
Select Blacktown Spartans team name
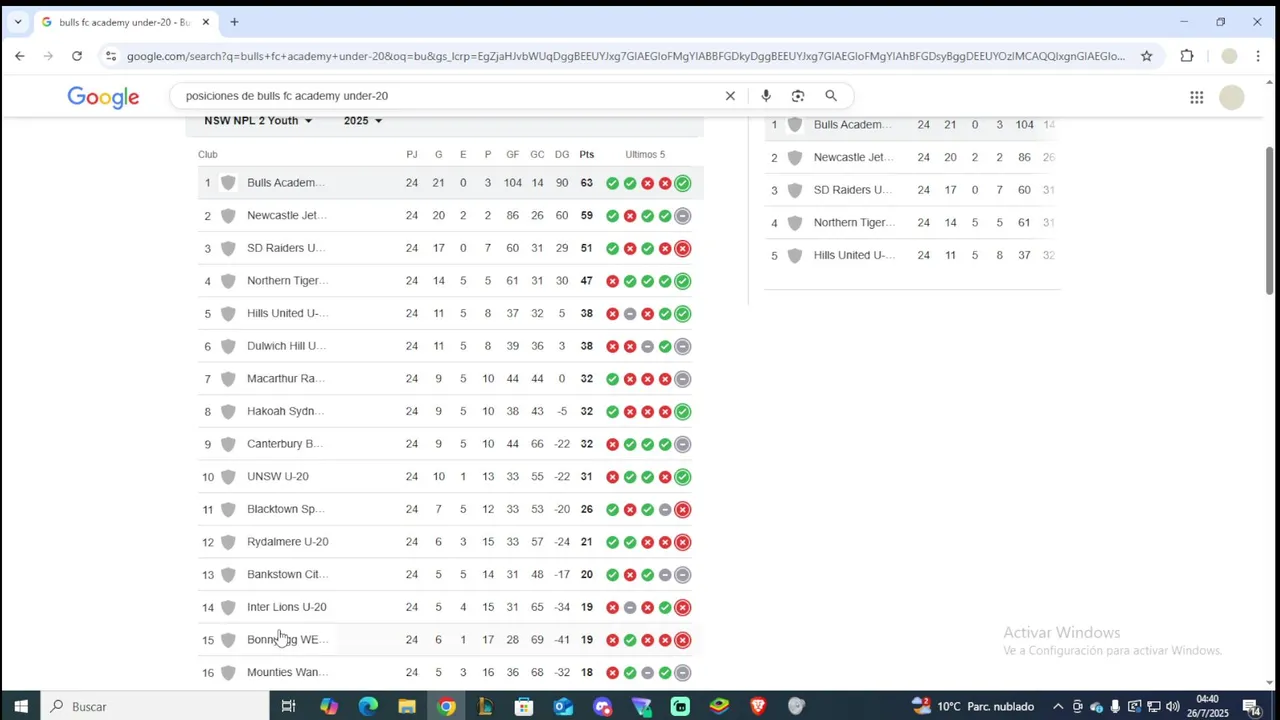coord(286,509)
